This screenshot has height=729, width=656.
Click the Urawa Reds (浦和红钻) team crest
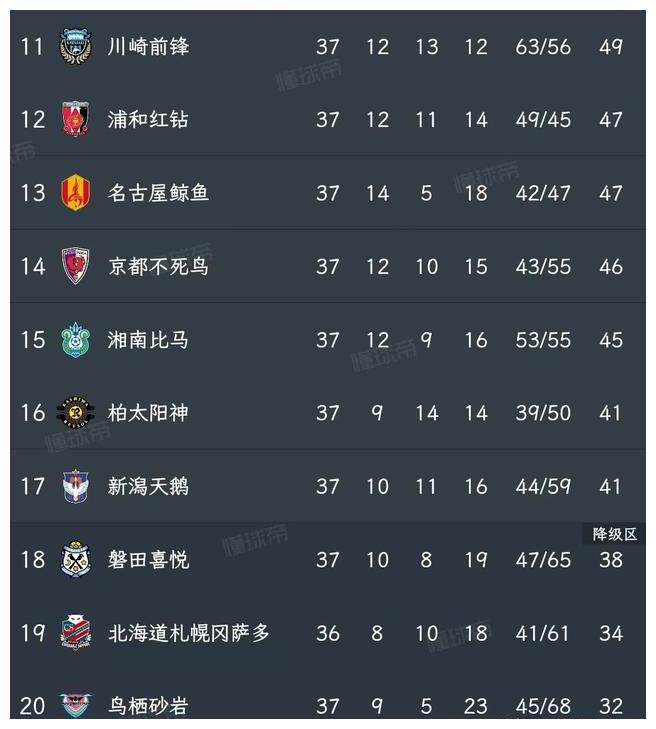[x=75, y=119]
